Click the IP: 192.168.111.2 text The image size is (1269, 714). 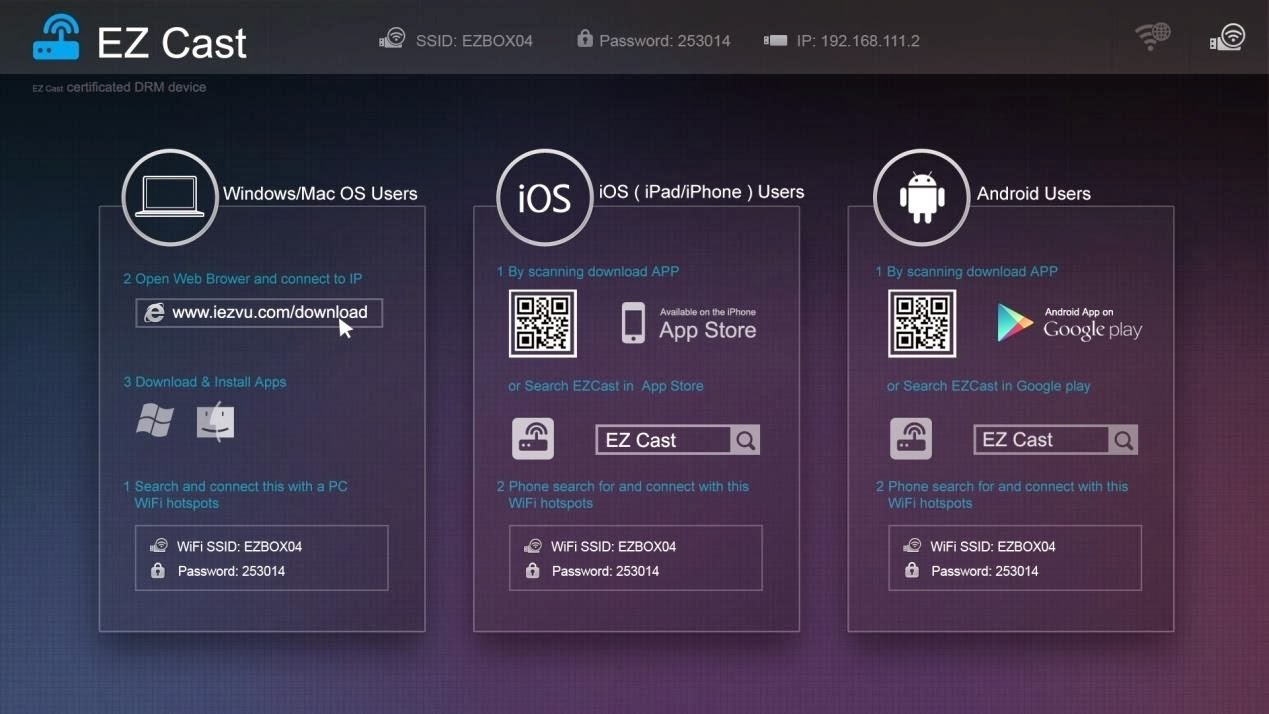click(x=858, y=41)
